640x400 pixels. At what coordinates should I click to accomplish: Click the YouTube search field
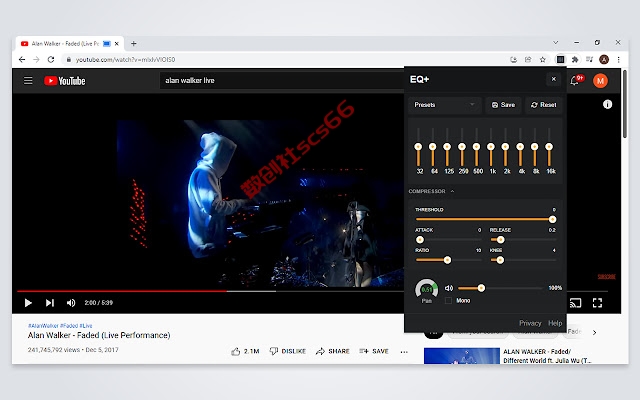pyautogui.click(x=282, y=80)
